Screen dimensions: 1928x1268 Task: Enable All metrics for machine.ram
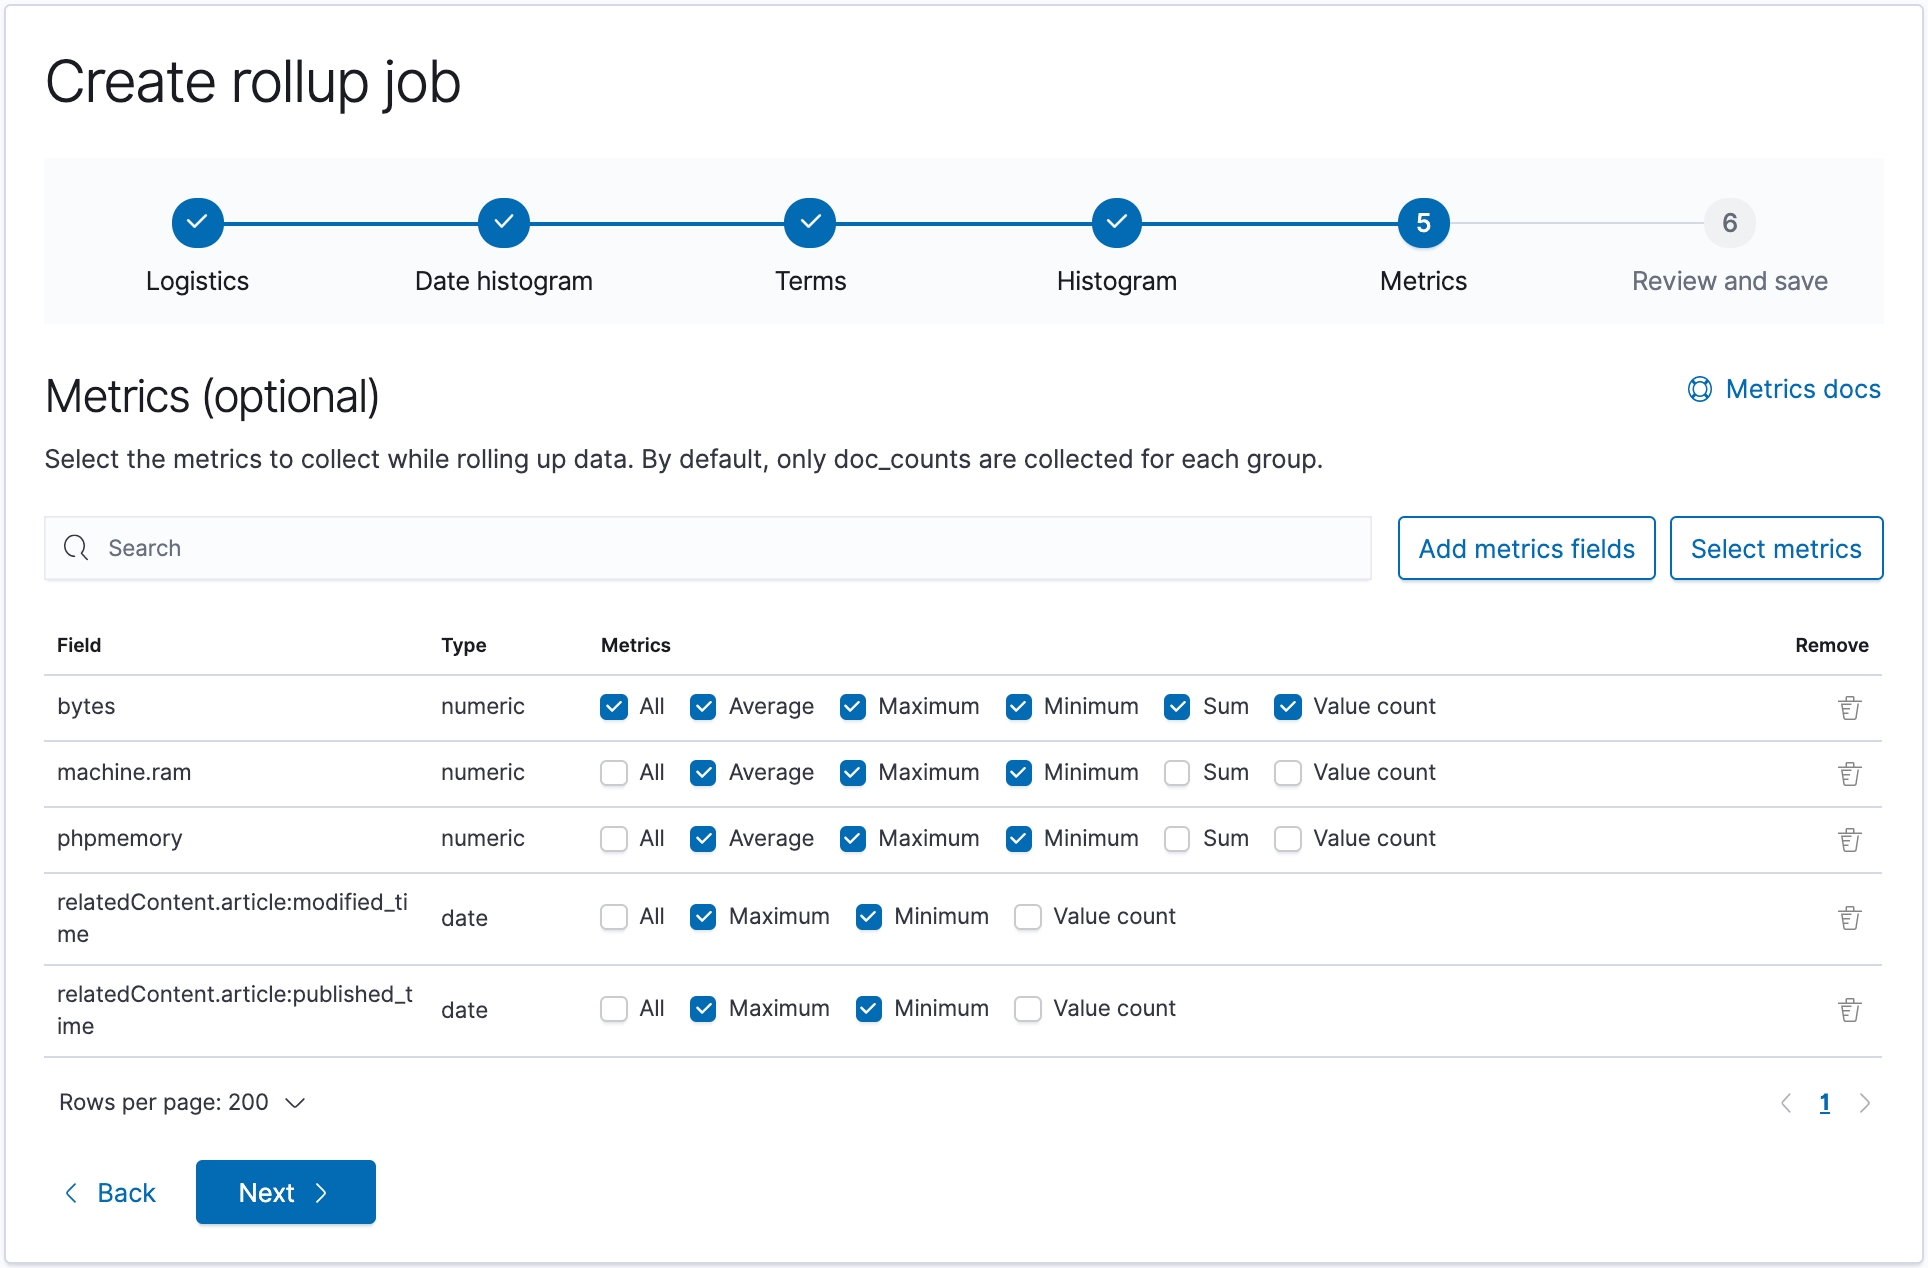coord(614,773)
